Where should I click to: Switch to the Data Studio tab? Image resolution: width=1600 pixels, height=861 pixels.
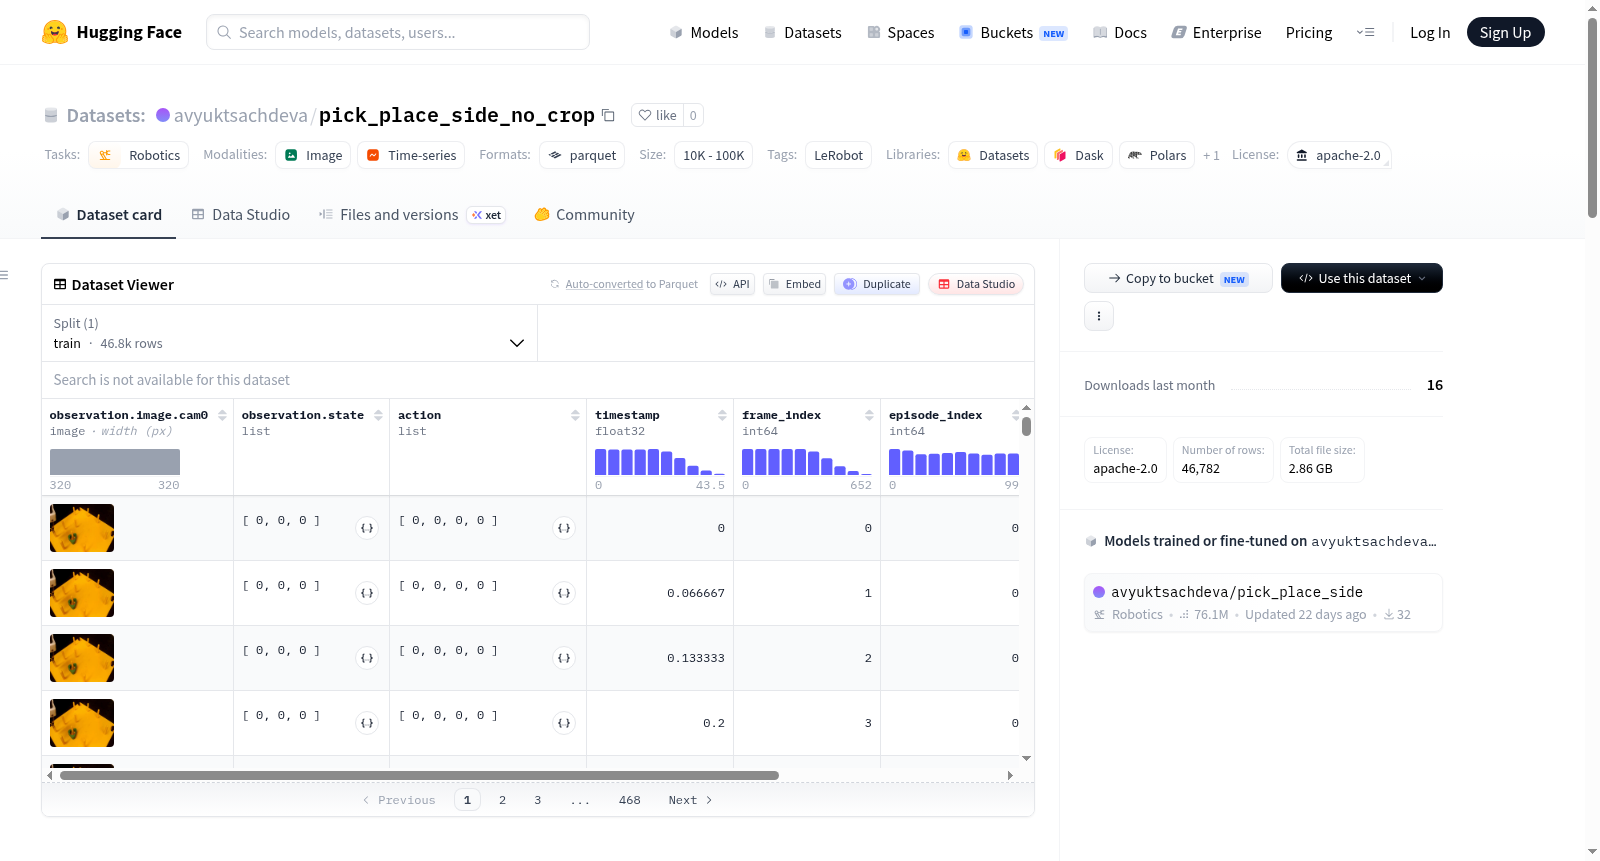click(x=240, y=214)
